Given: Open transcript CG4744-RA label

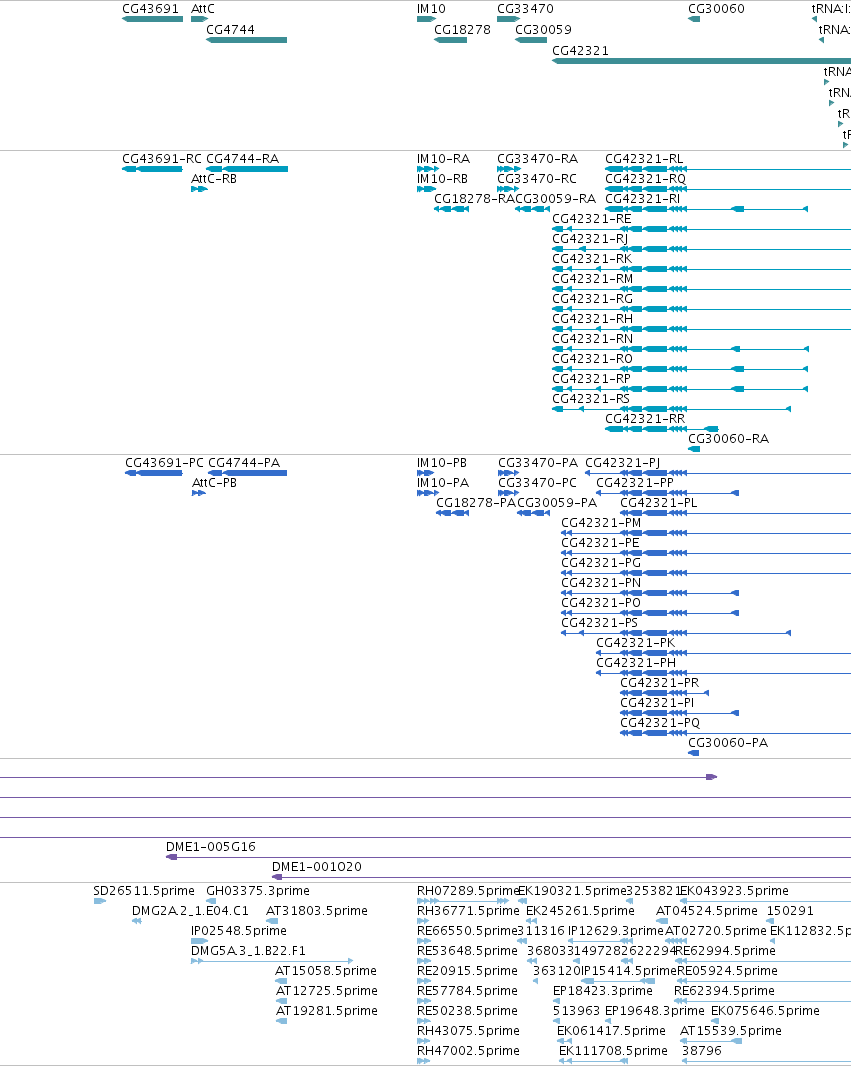Looking at the screenshot, I should (x=243, y=159).
